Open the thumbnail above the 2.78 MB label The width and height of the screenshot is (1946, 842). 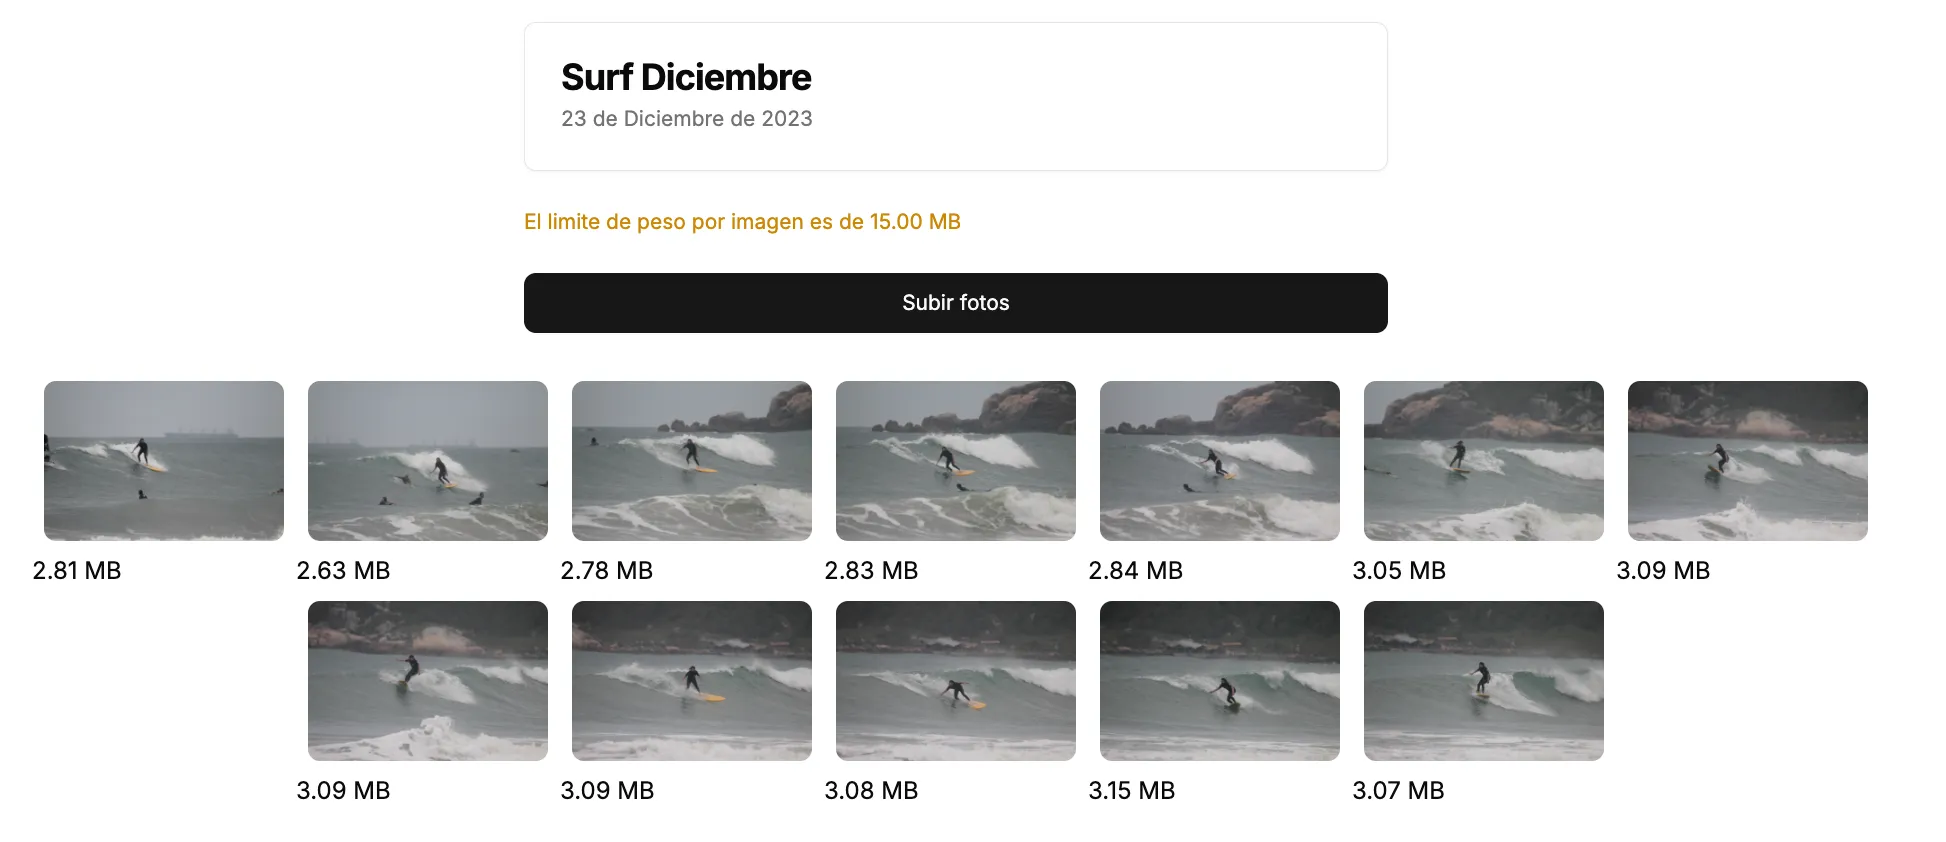692,461
